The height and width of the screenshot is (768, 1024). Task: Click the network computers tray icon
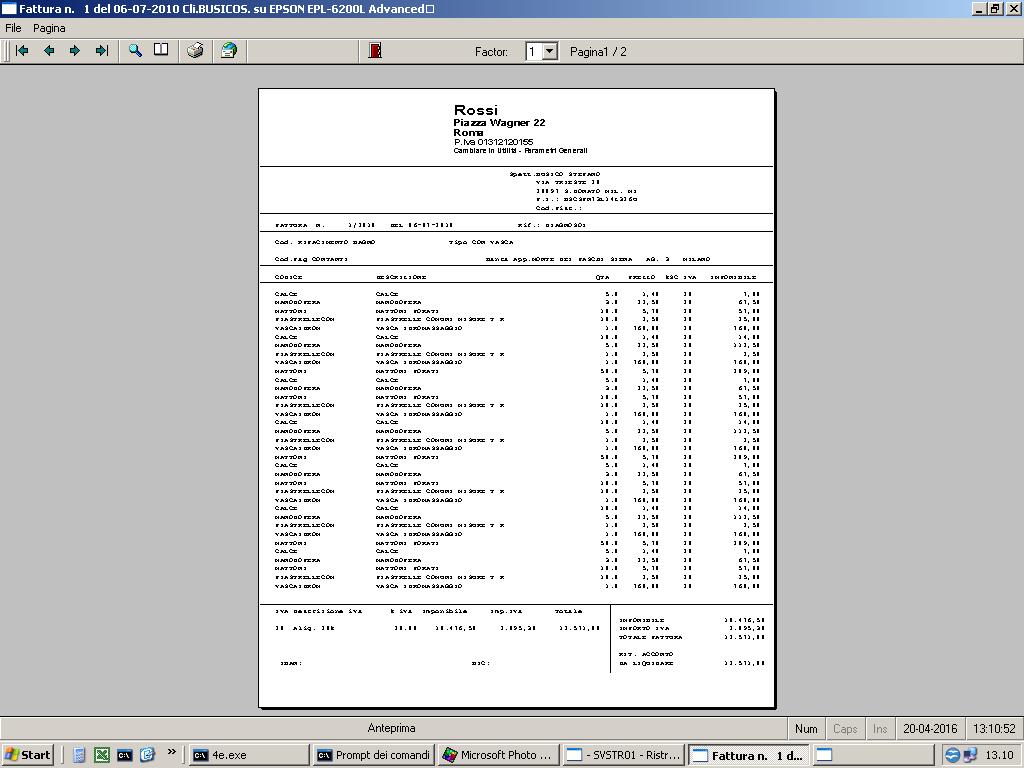[x=970, y=755]
